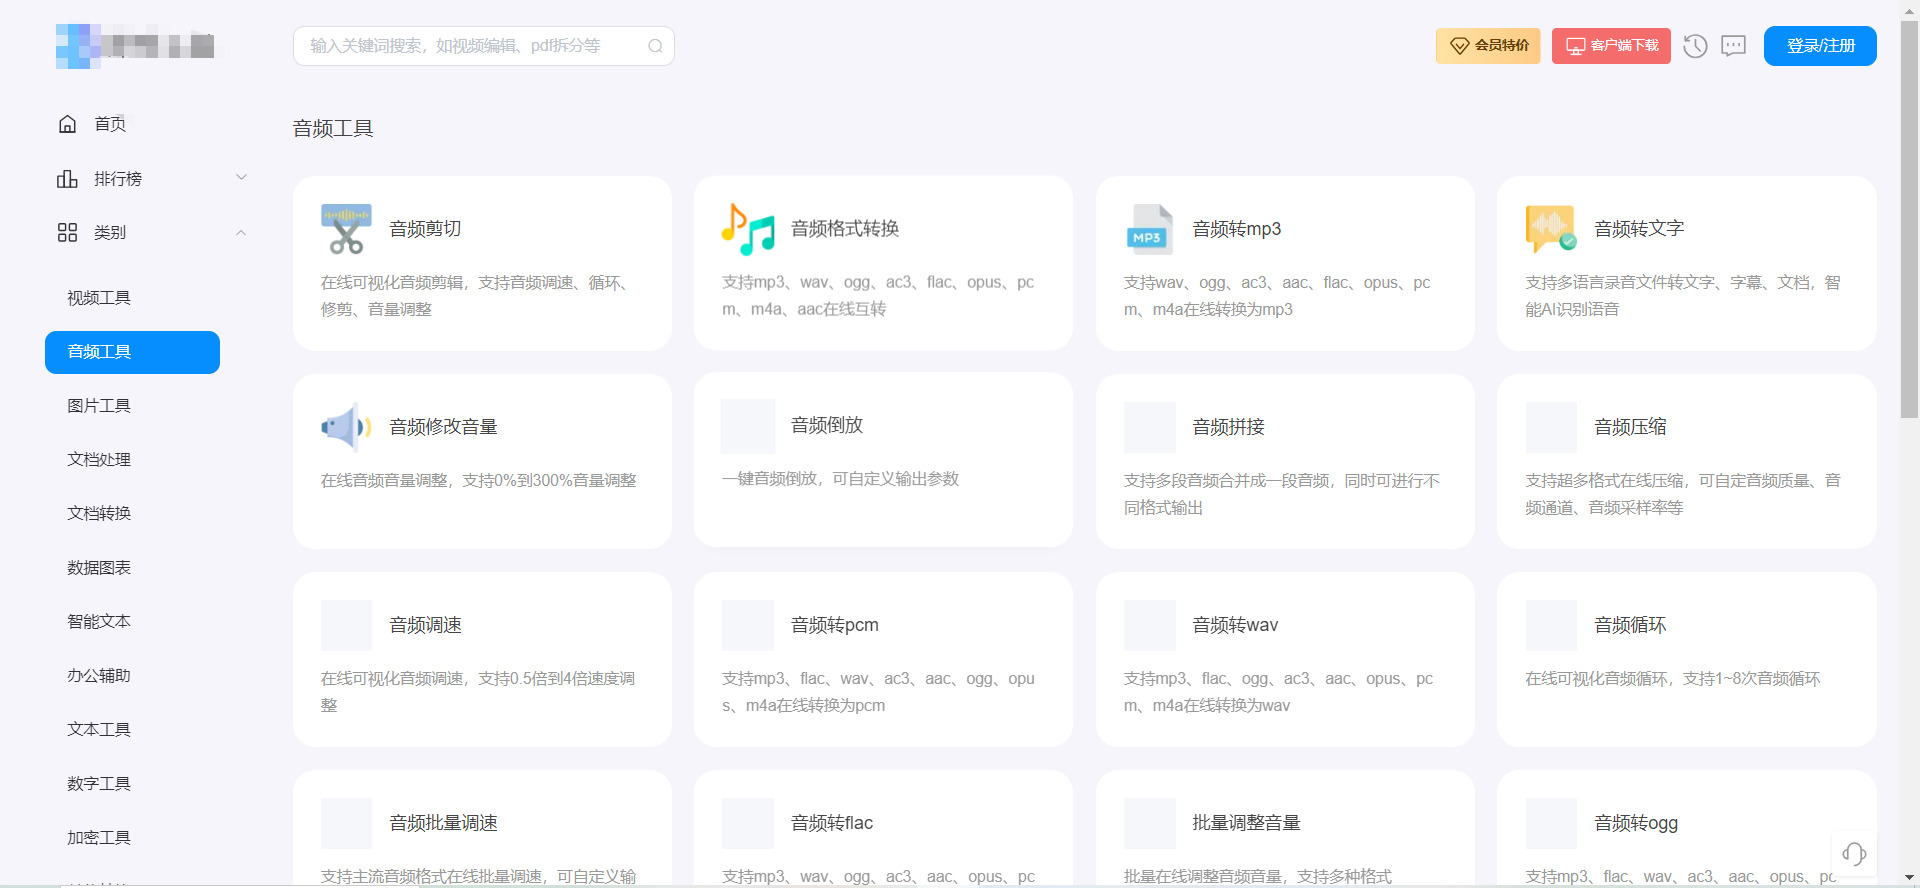Open the 音频格式转换 tool title
This screenshot has width=1920, height=888.
point(845,229)
